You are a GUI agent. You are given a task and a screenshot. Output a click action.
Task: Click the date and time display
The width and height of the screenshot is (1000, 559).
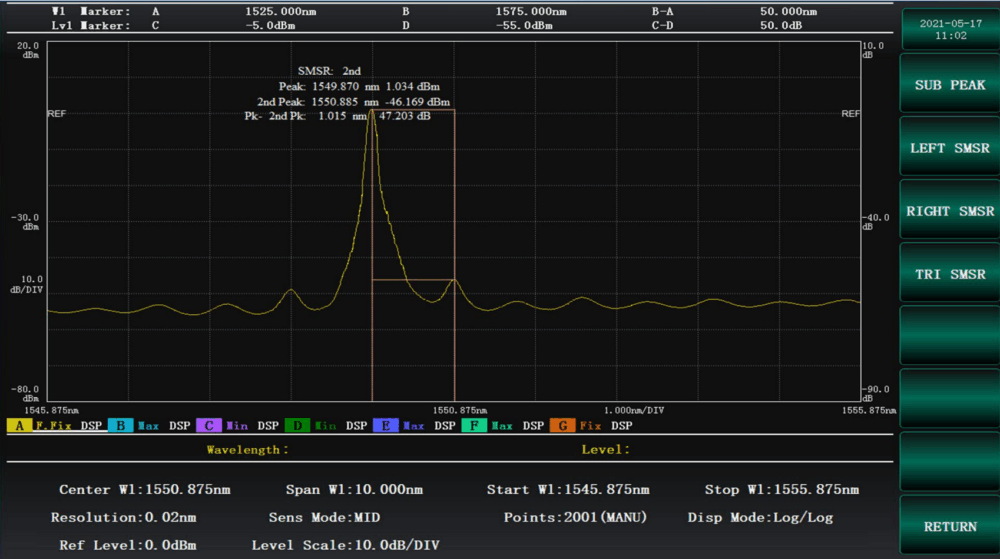949,28
